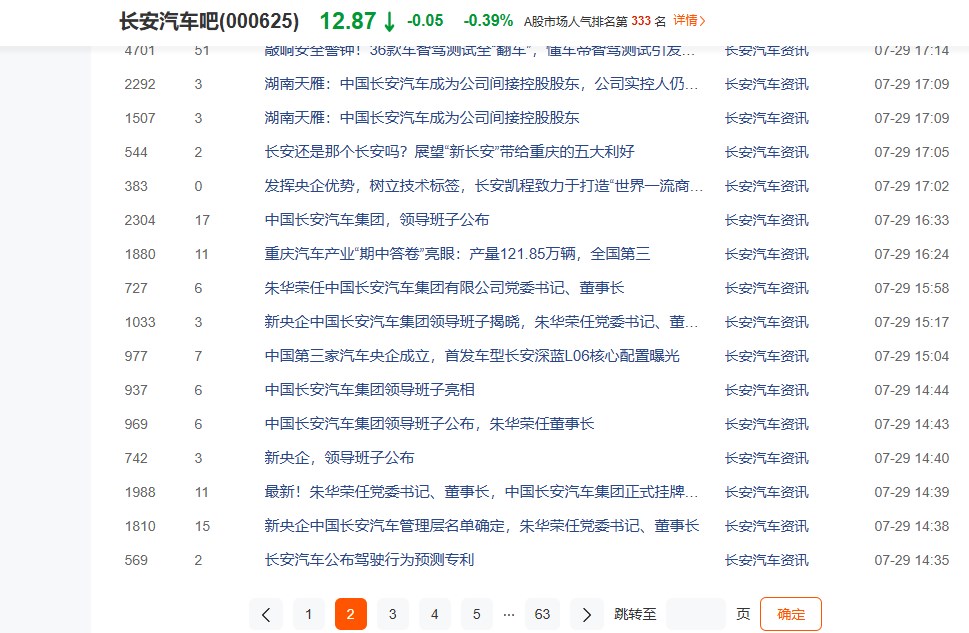Screen dimensions: 969x633
Task: Open post 中国长安汽车集团，领导班子公布
Action: tap(377, 220)
